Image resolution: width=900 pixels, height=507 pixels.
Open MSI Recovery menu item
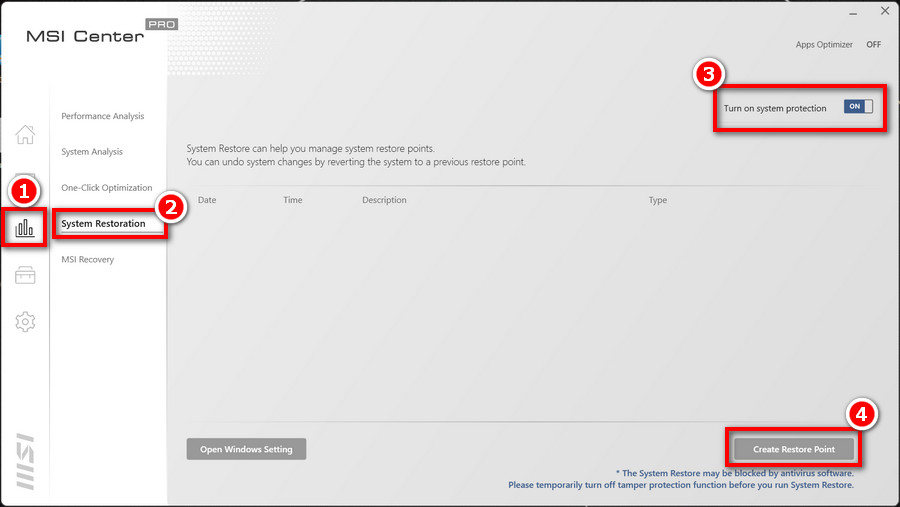click(88, 260)
